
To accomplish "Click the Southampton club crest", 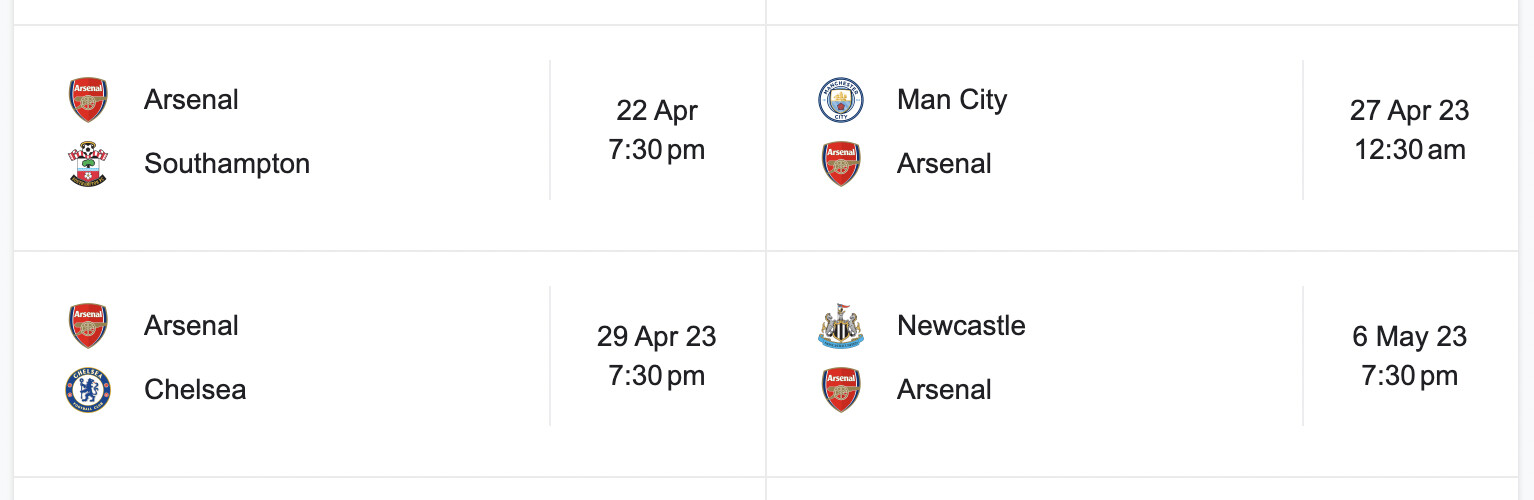I will pos(88,164).
